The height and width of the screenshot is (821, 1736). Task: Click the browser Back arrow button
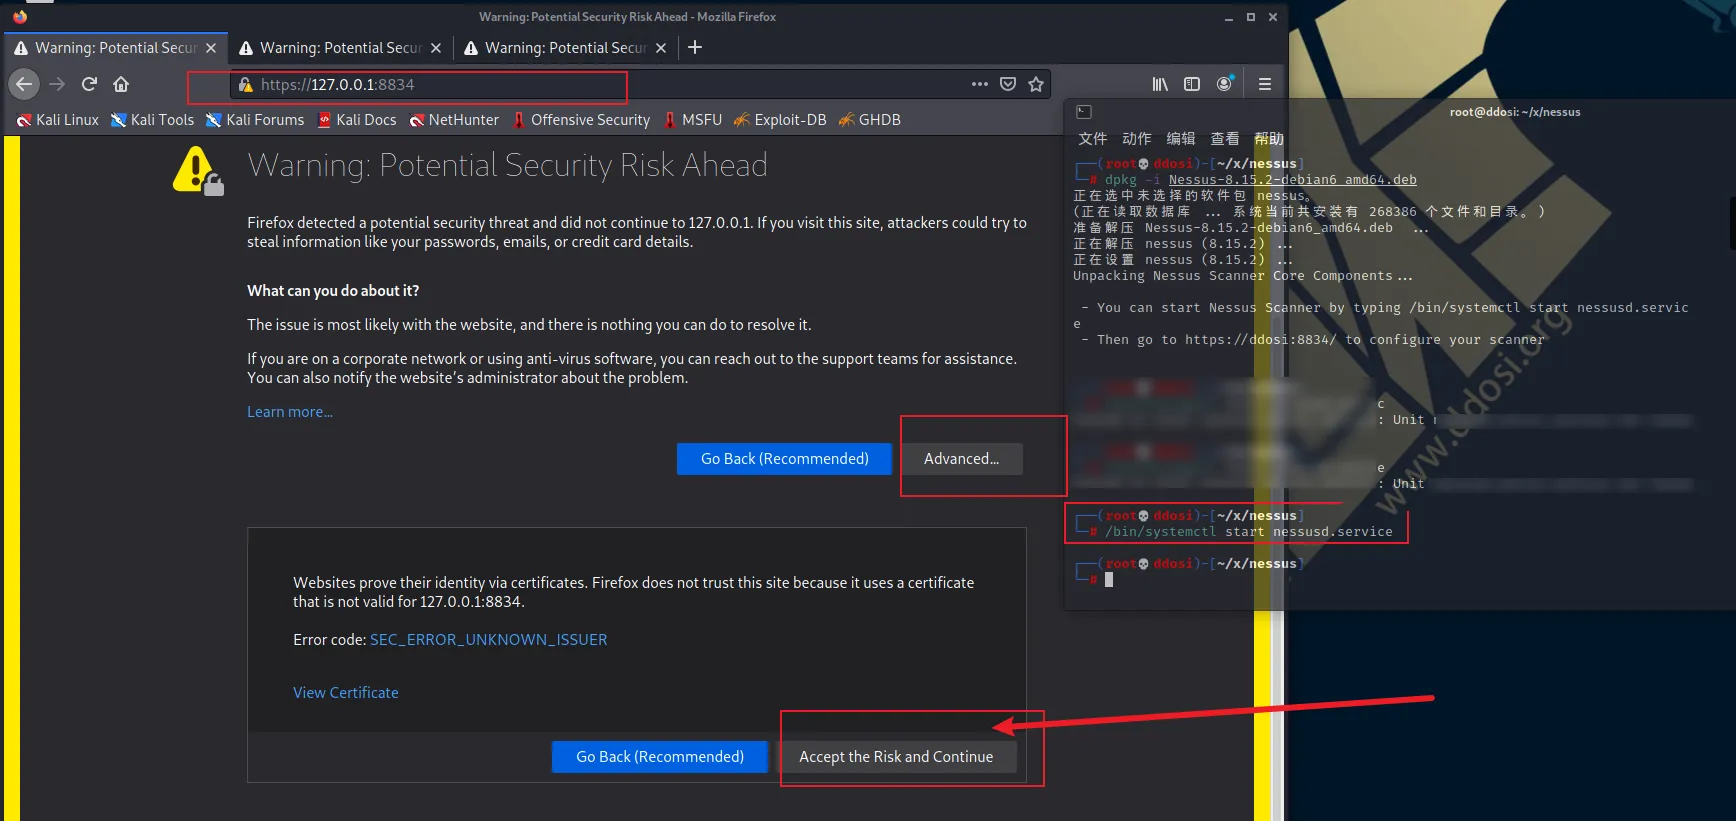24,85
